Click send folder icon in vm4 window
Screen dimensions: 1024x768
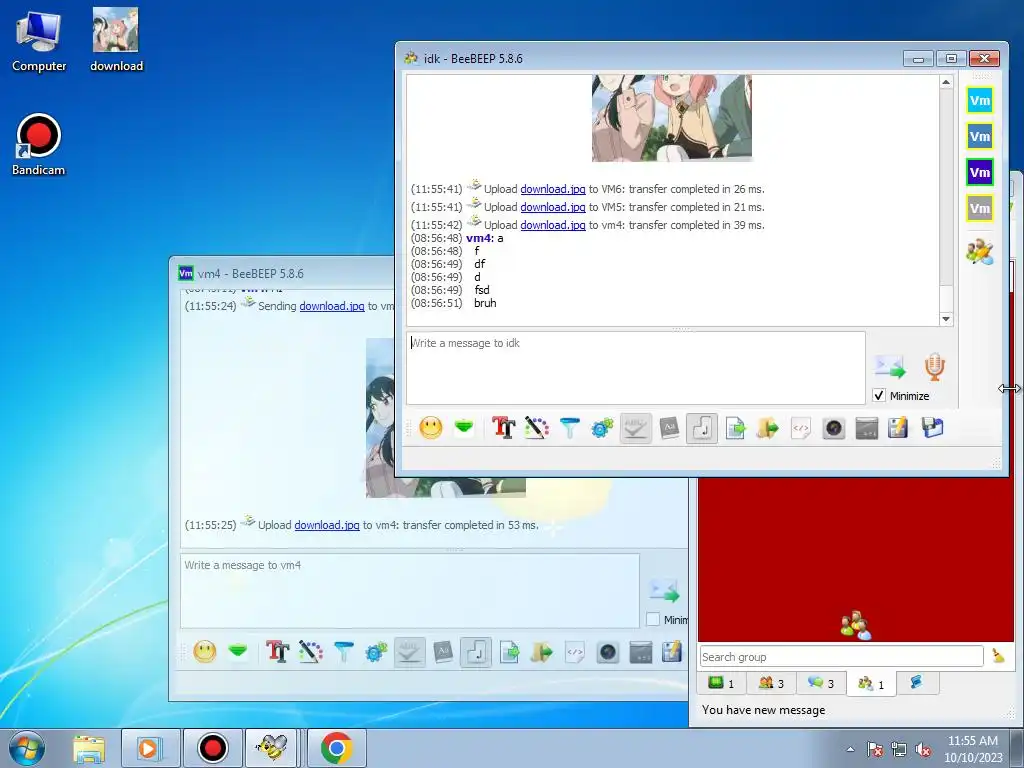[x=542, y=652]
